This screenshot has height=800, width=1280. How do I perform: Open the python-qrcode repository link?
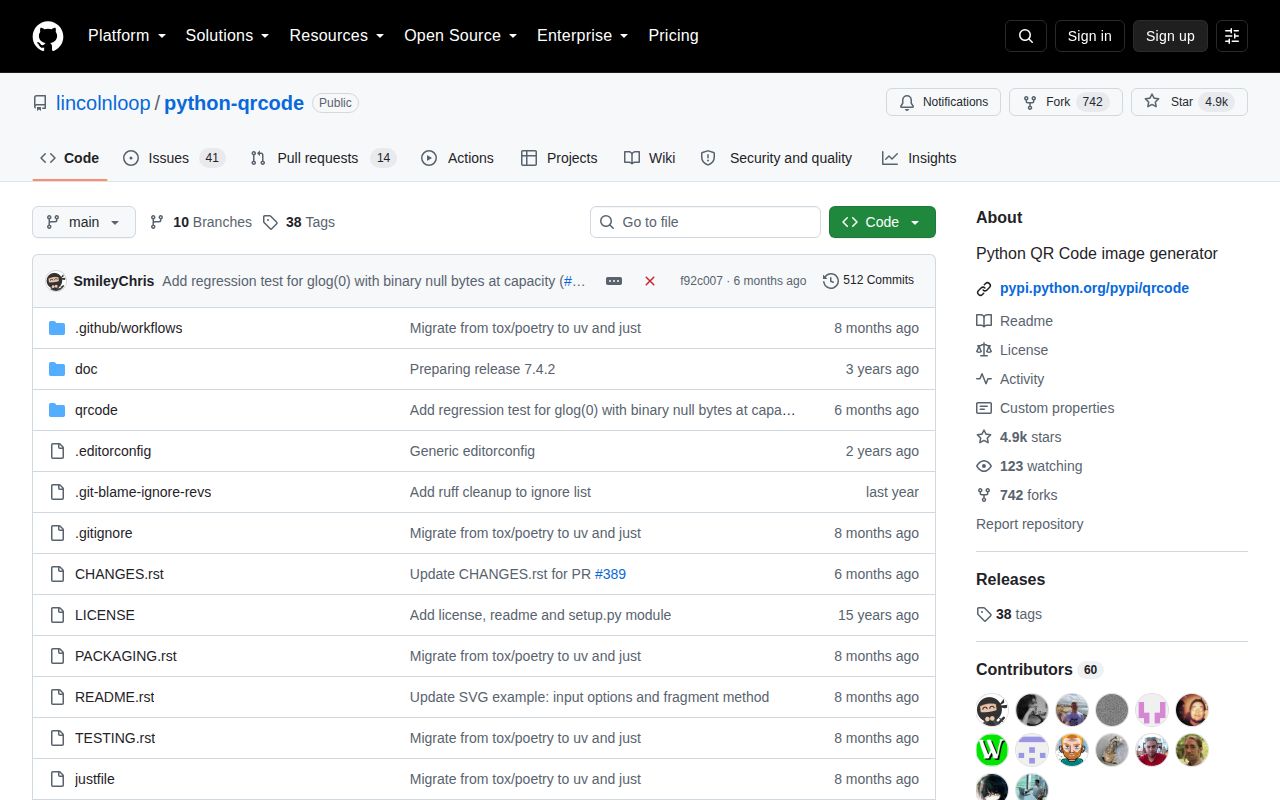coord(234,103)
